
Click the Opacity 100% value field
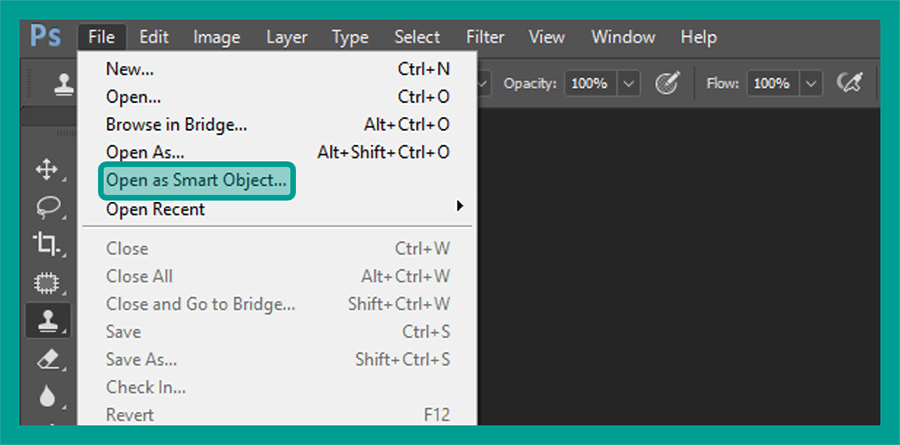[x=591, y=84]
